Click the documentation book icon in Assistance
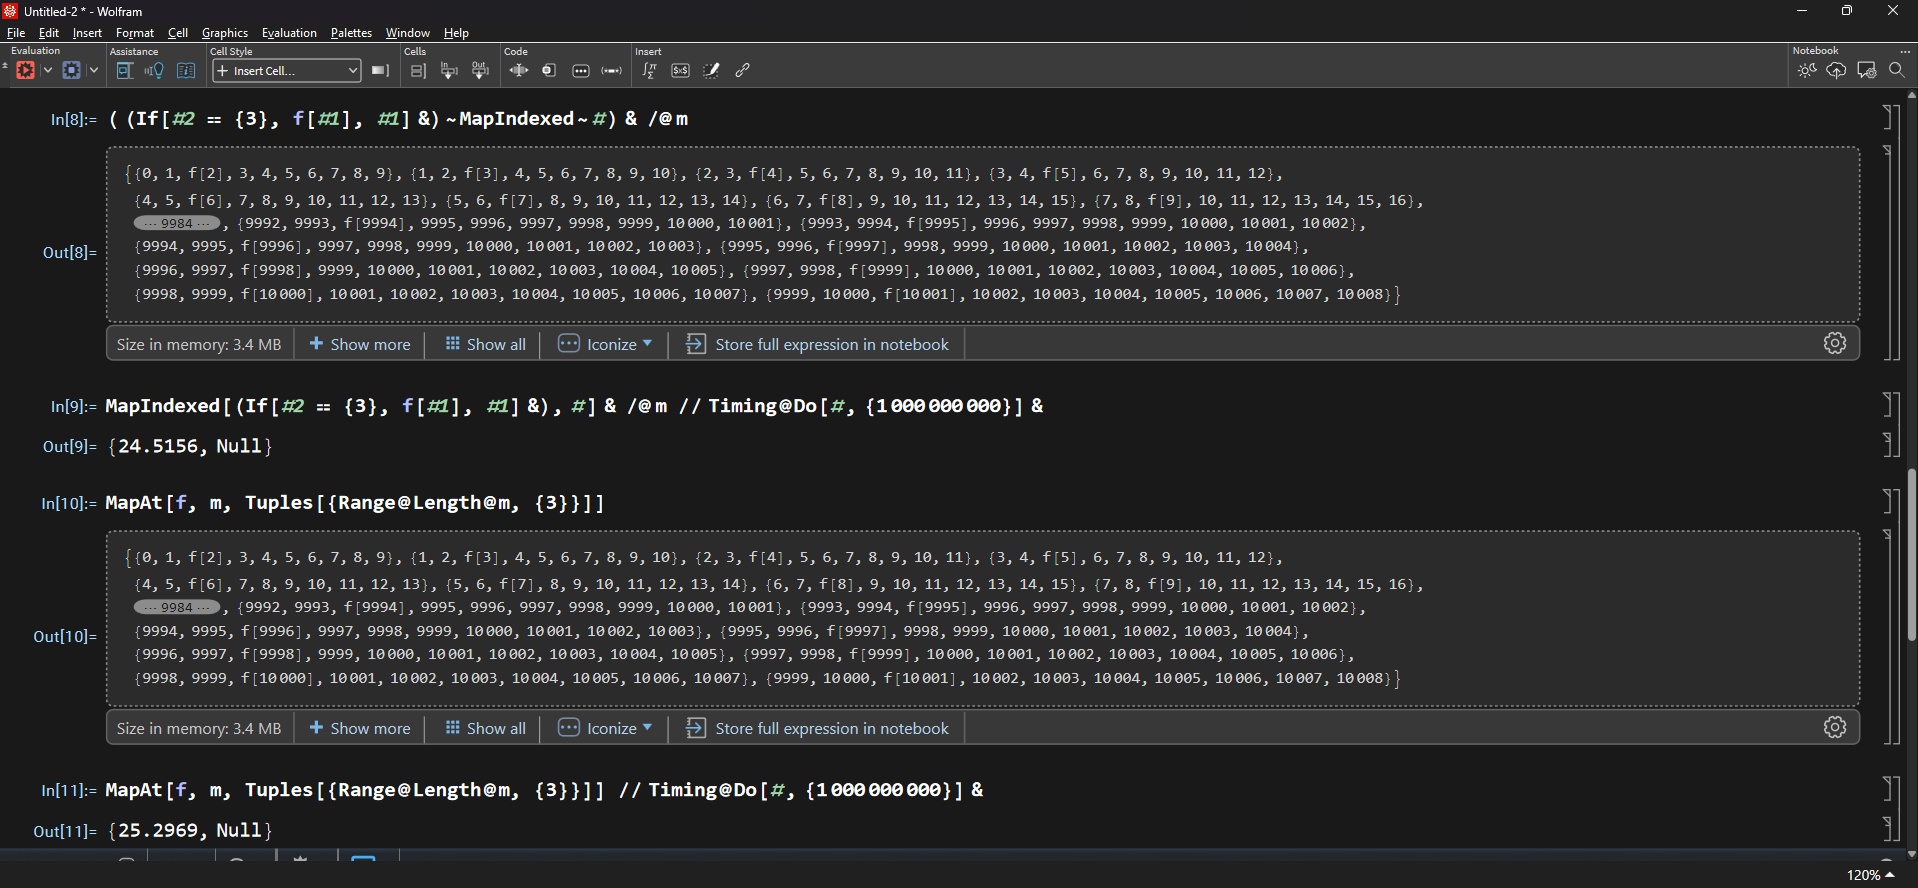 point(186,70)
